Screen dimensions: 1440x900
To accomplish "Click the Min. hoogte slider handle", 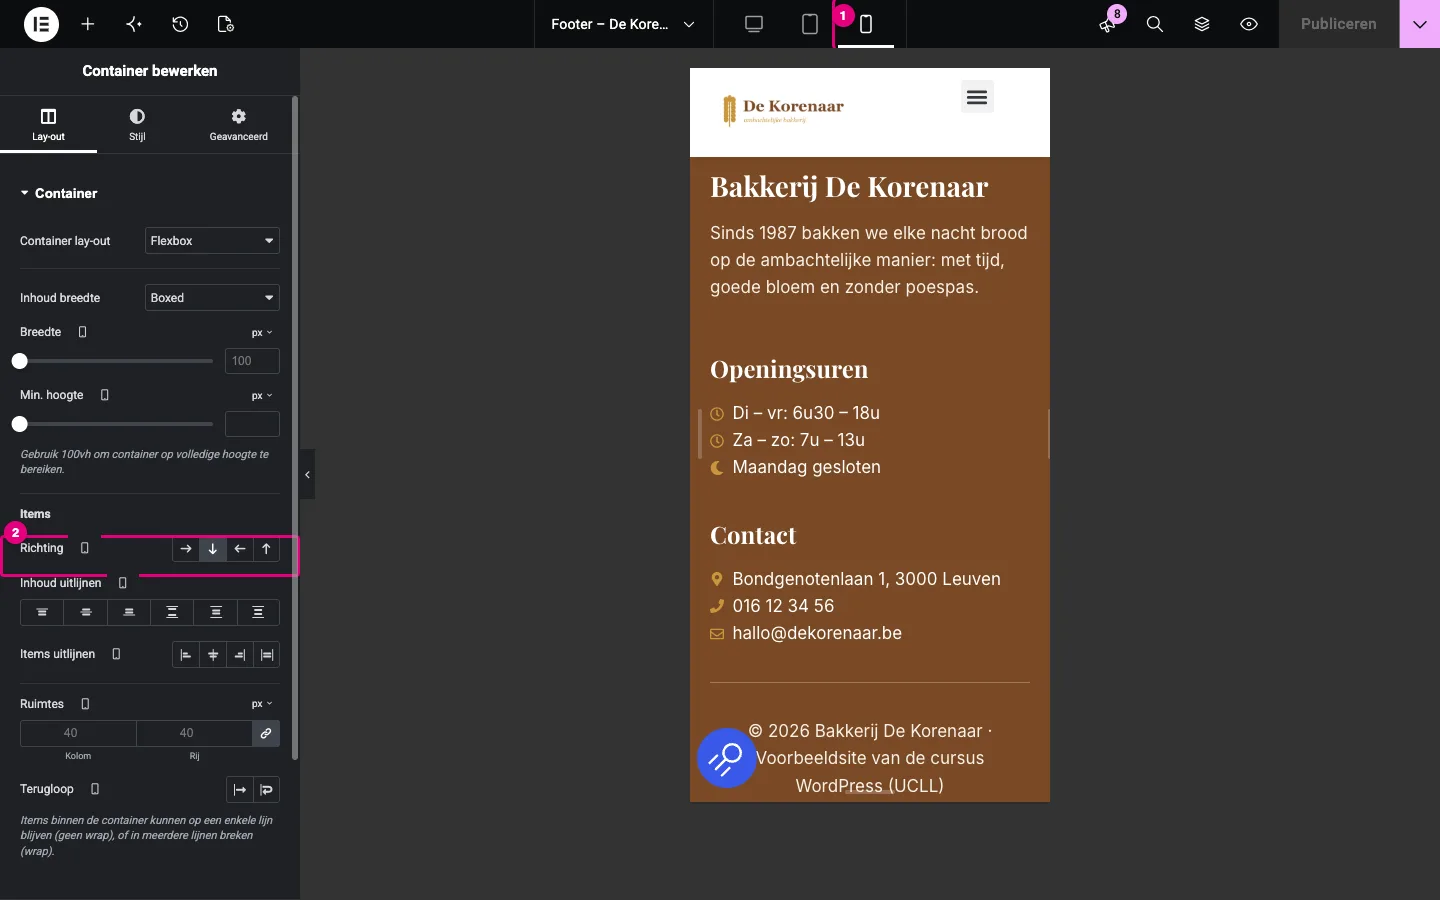I will point(19,424).
